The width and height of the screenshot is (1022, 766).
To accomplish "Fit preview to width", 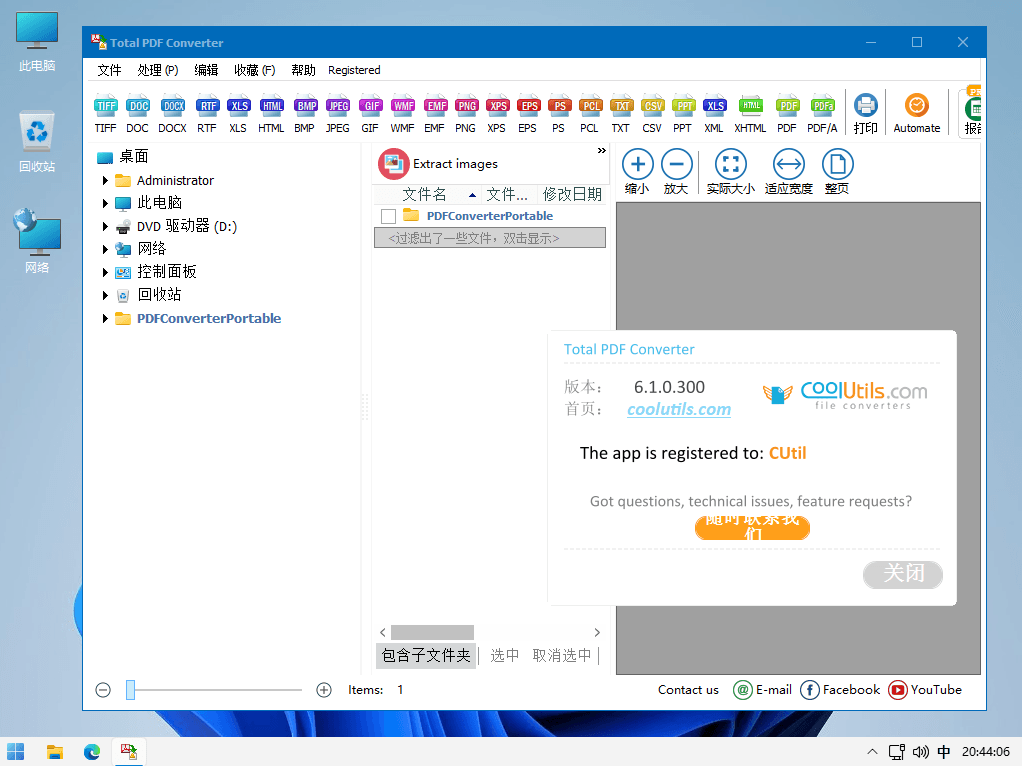I will click(x=789, y=171).
